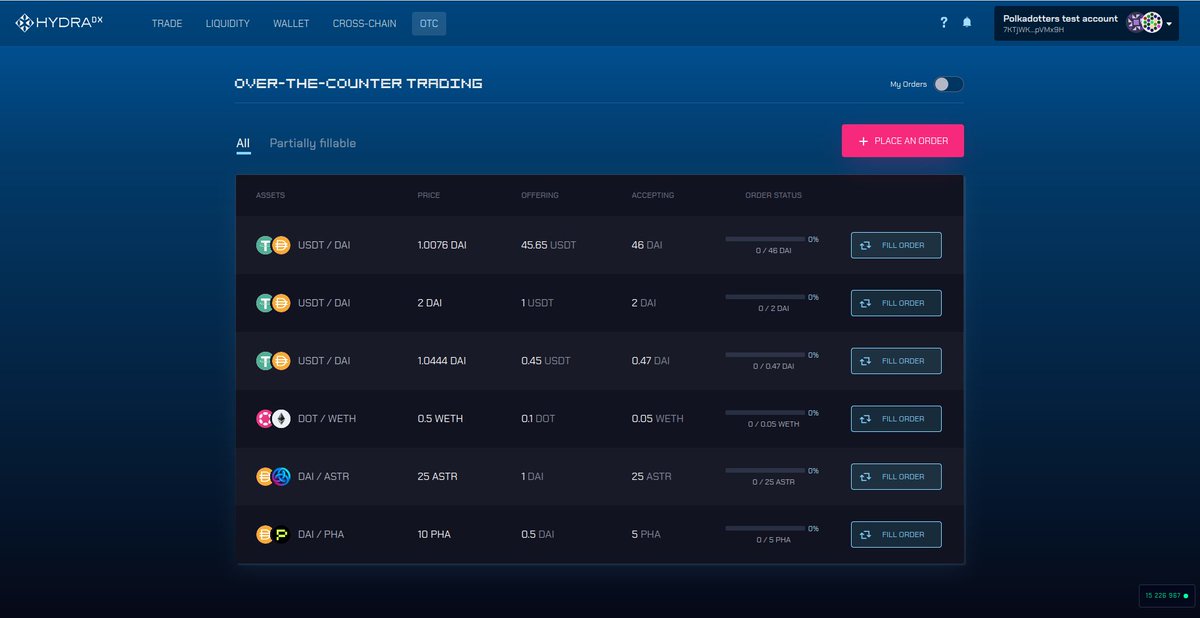Click the 10 PHA price

tap(434, 535)
